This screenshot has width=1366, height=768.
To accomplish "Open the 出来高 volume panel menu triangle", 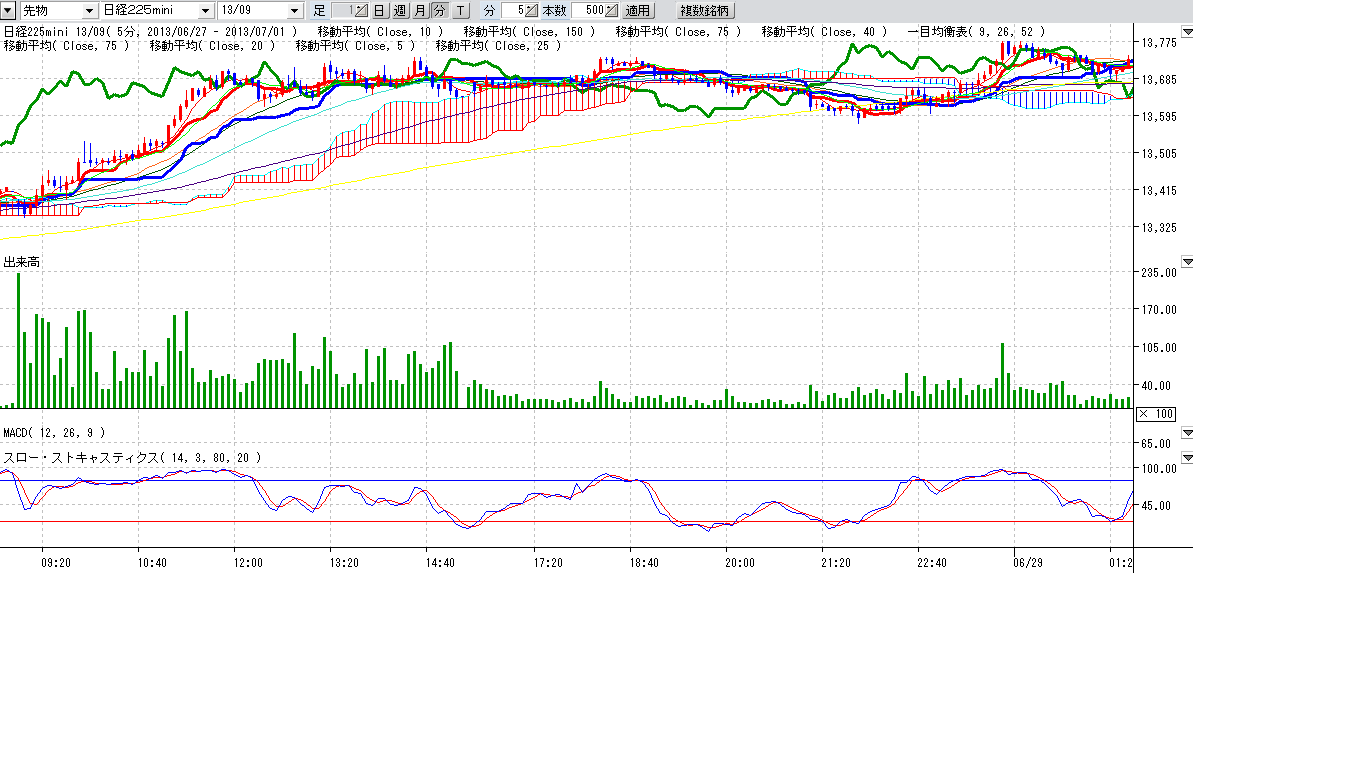I will (1188, 262).
